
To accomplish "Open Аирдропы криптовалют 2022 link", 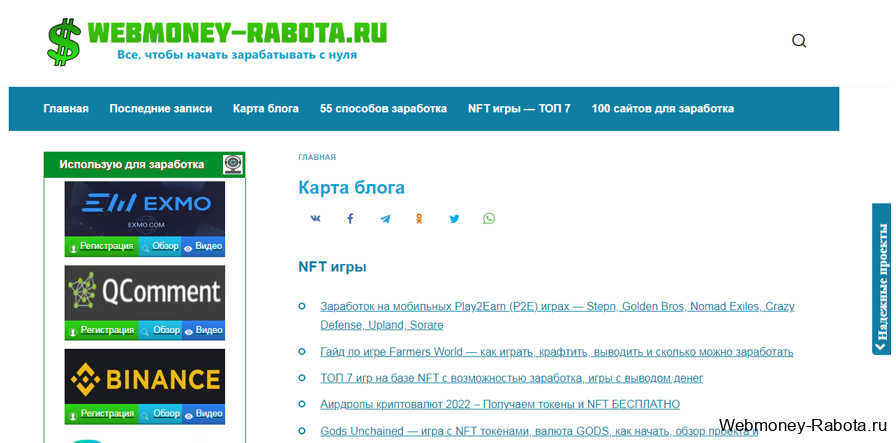I will [500, 404].
